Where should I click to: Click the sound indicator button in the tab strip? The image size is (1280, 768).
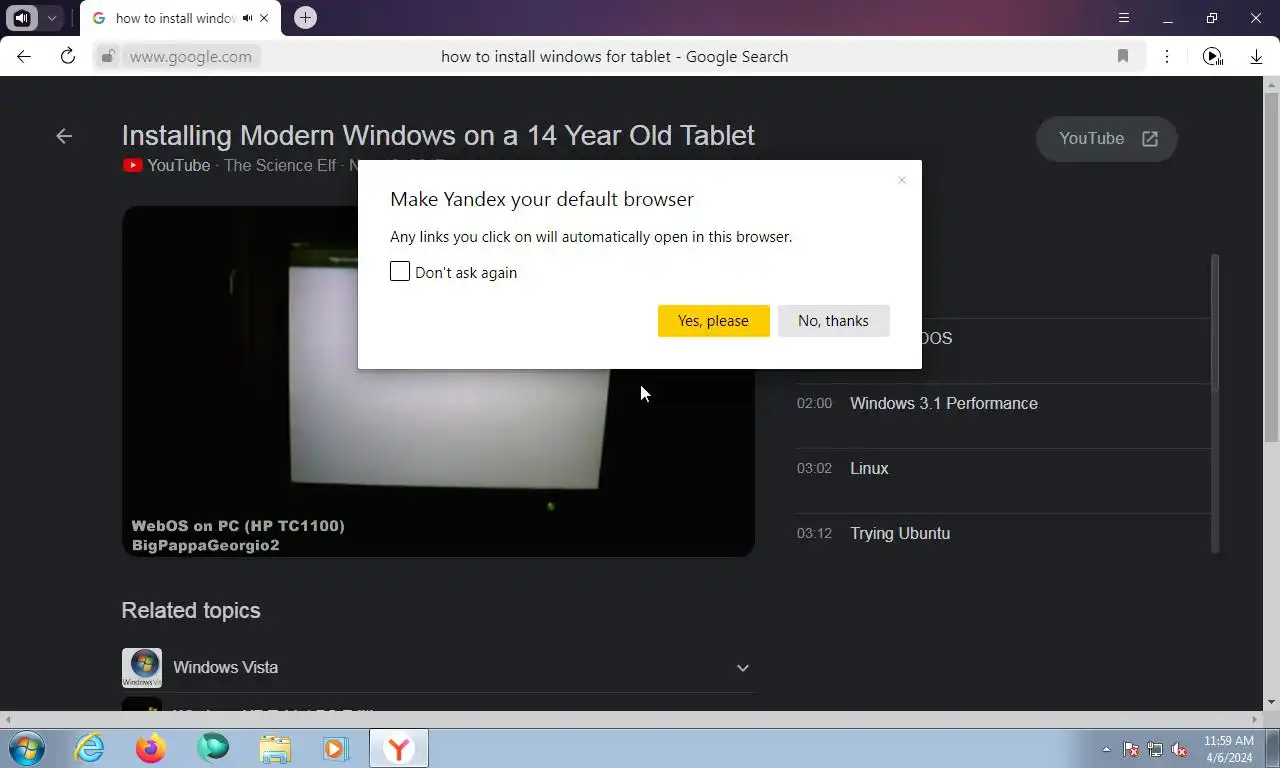(22, 18)
